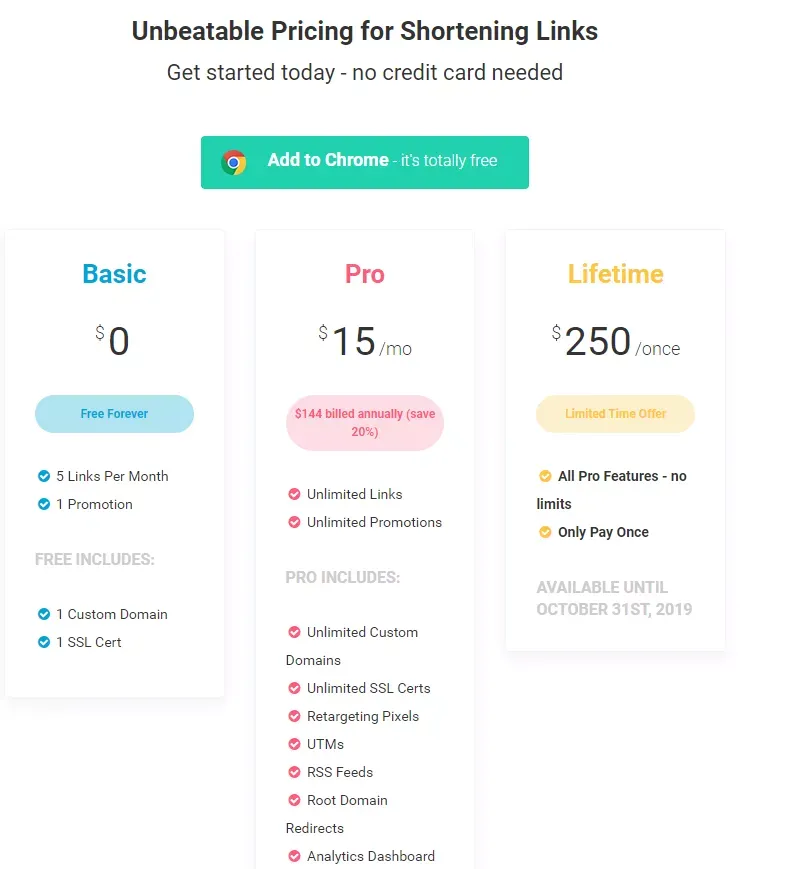Image resolution: width=803 pixels, height=869 pixels.
Task: Click checkmark icon beside Retargeting Pixels
Action: pyautogui.click(x=294, y=716)
